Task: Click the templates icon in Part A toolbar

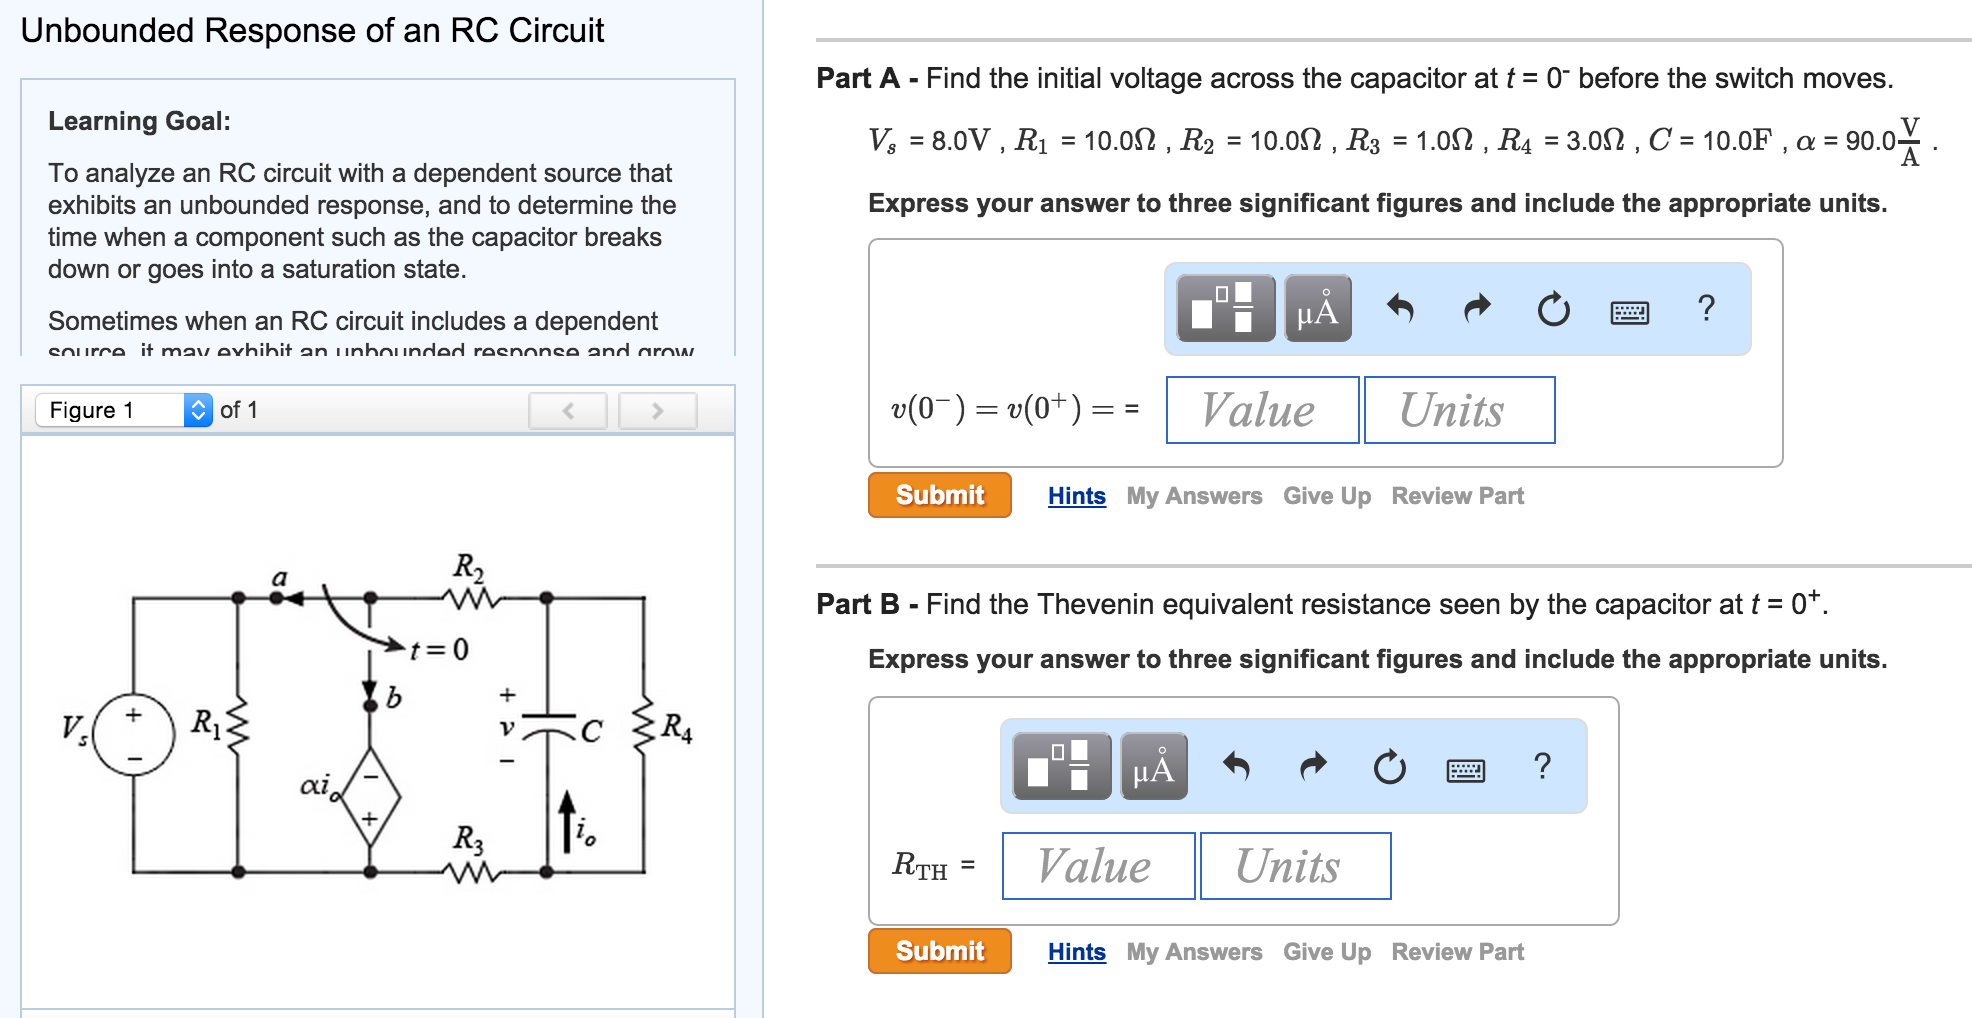Action: click(x=1225, y=308)
